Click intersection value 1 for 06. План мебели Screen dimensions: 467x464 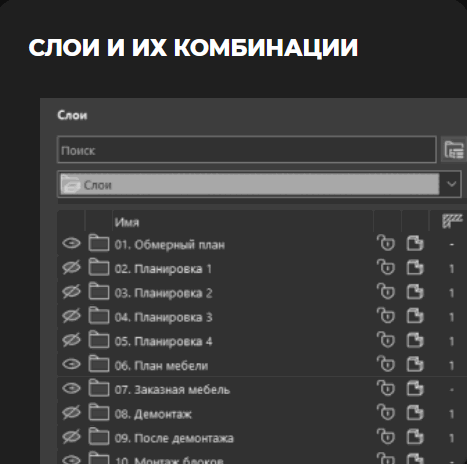coord(452,366)
